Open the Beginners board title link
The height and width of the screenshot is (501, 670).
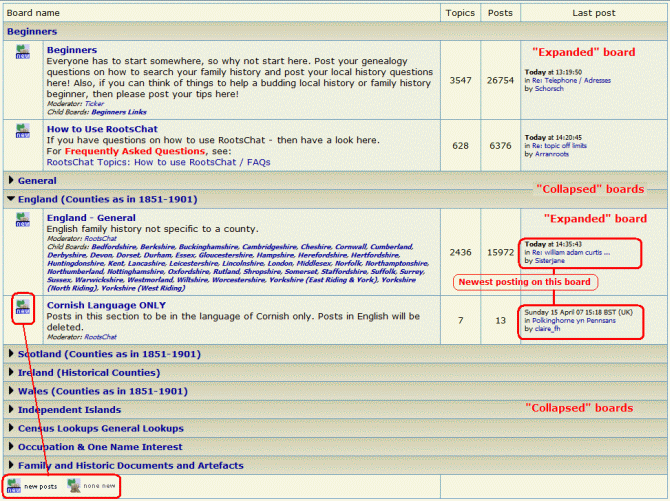coord(71,50)
